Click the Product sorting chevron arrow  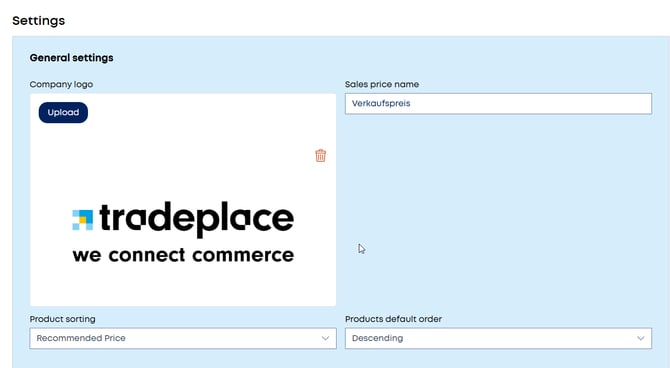(x=325, y=338)
